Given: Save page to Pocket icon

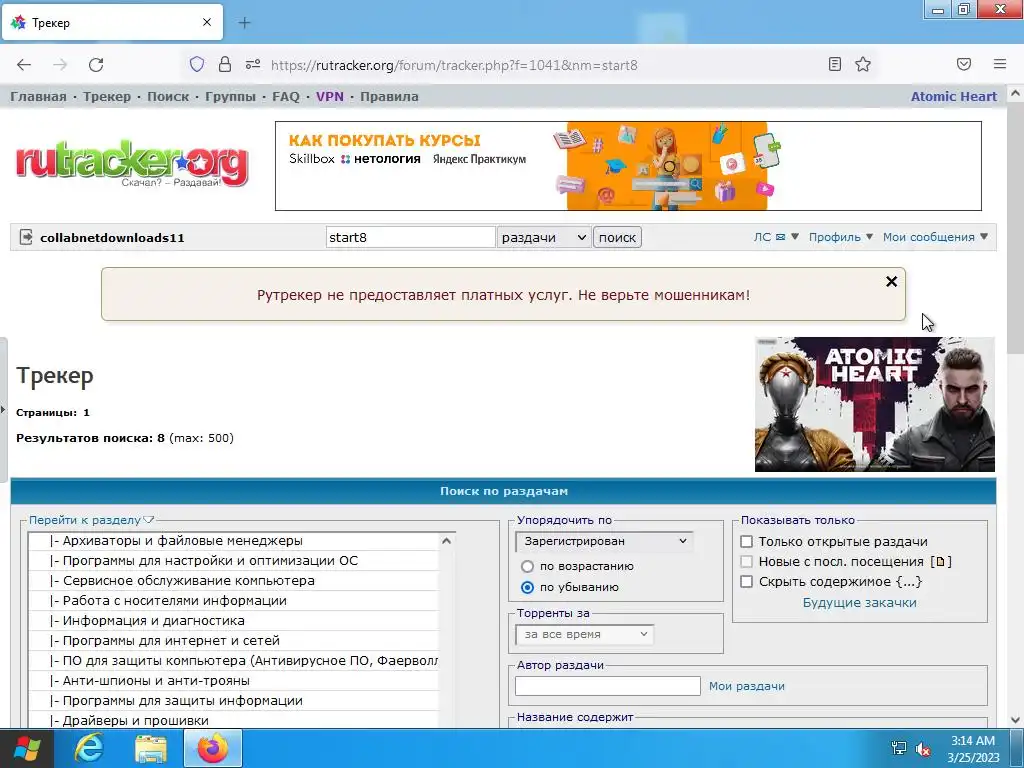Looking at the screenshot, I should [x=964, y=64].
